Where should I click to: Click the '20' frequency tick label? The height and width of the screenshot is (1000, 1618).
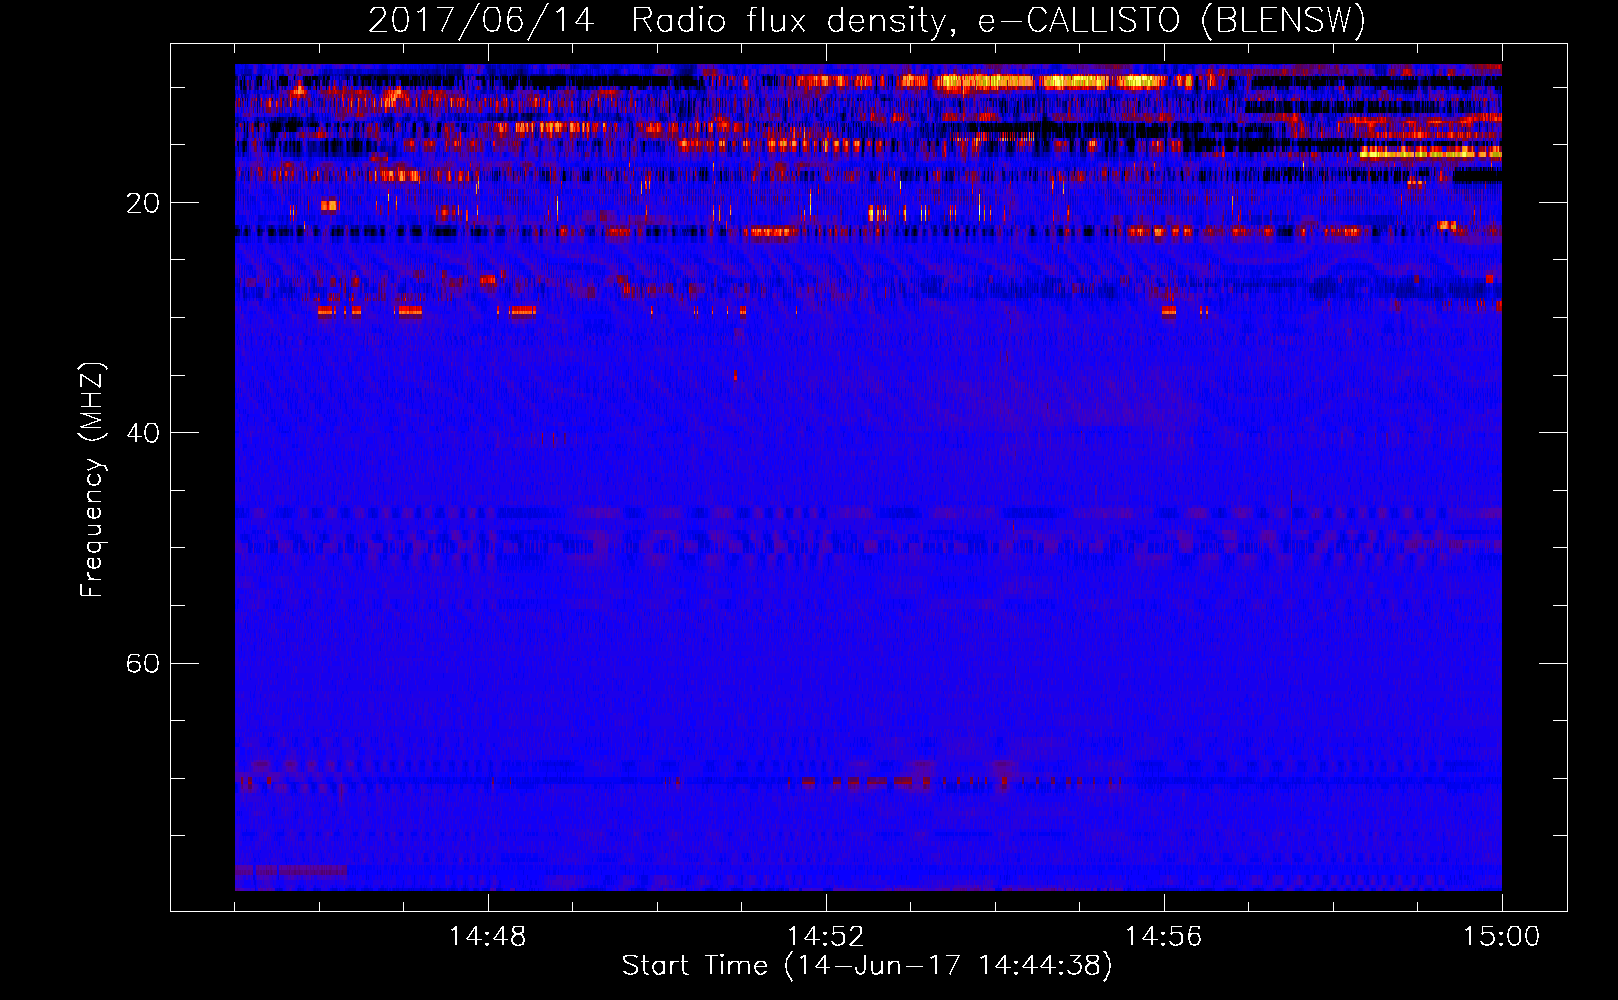(x=143, y=204)
